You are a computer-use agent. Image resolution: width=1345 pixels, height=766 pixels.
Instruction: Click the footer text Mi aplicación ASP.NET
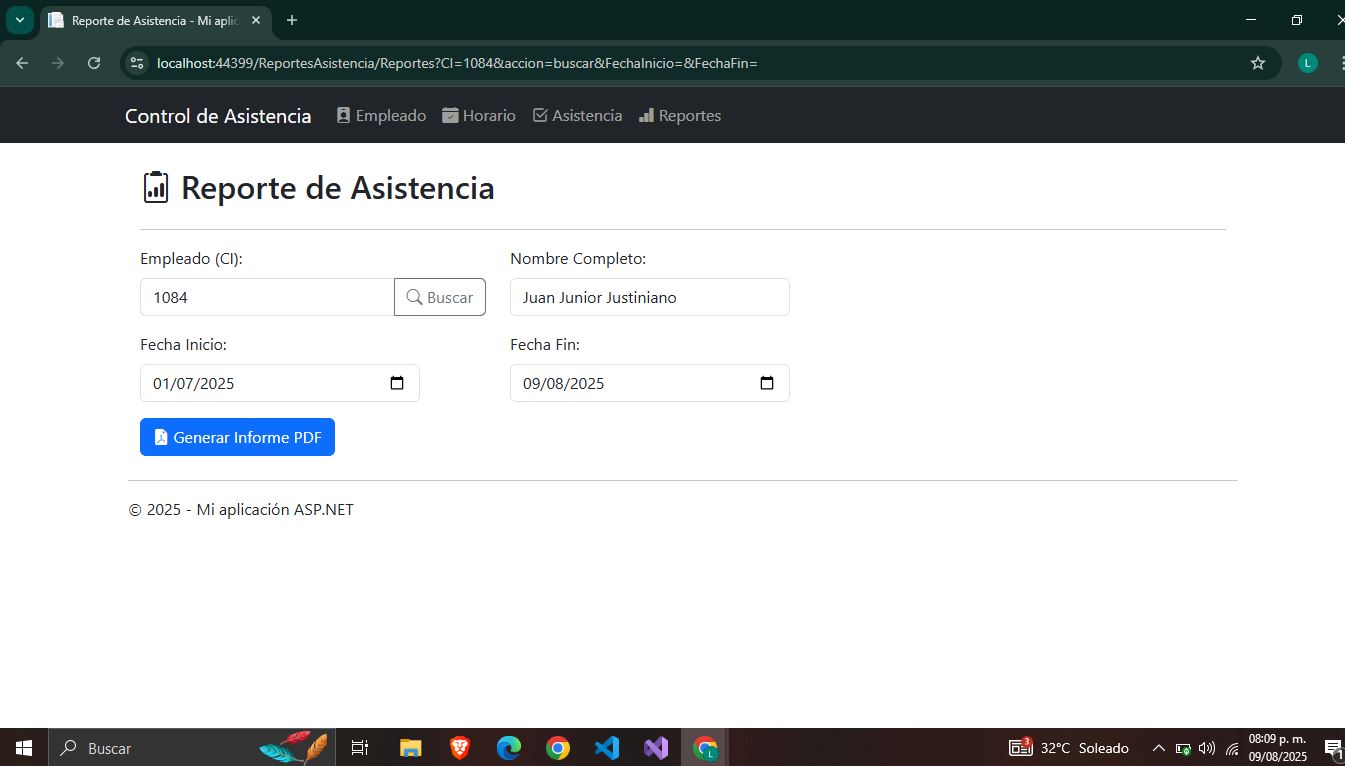click(x=275, y=510)
